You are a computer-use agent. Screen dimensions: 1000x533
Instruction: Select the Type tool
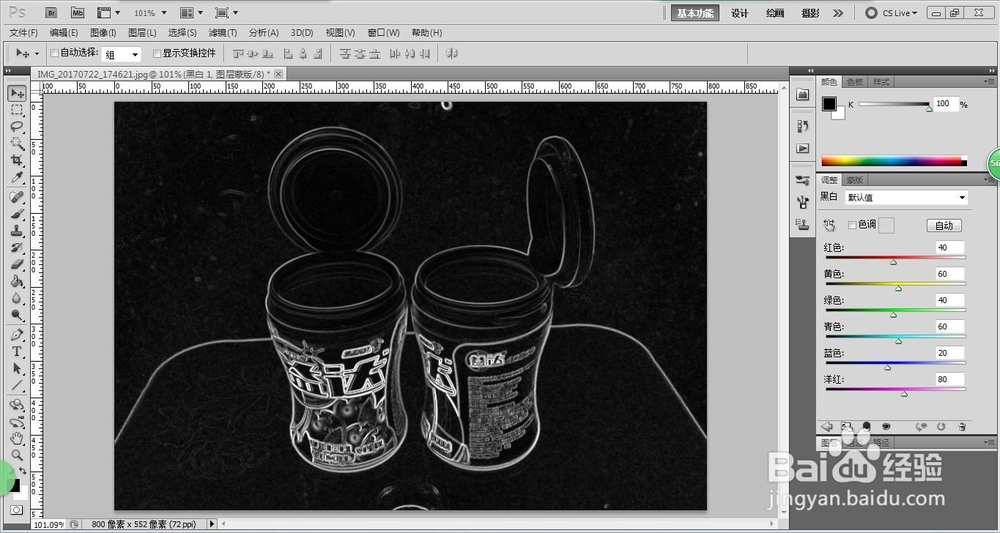(17, 351)
